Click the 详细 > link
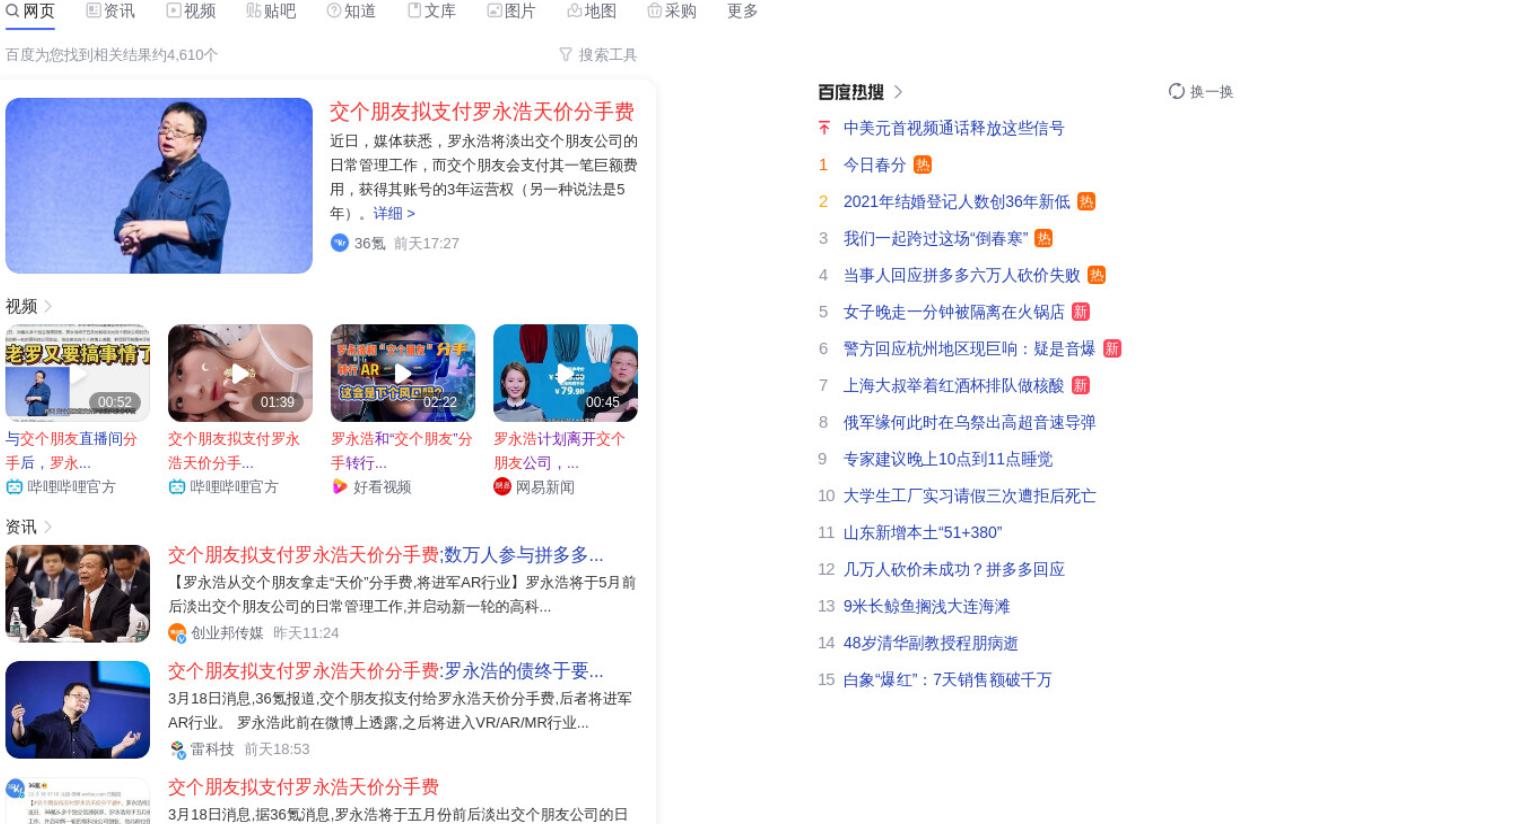The image size is (1536, 824). click(394, 213)
